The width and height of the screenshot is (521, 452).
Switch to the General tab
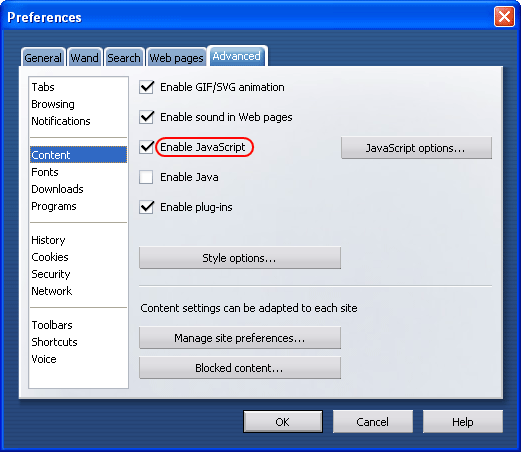point(43,57)
